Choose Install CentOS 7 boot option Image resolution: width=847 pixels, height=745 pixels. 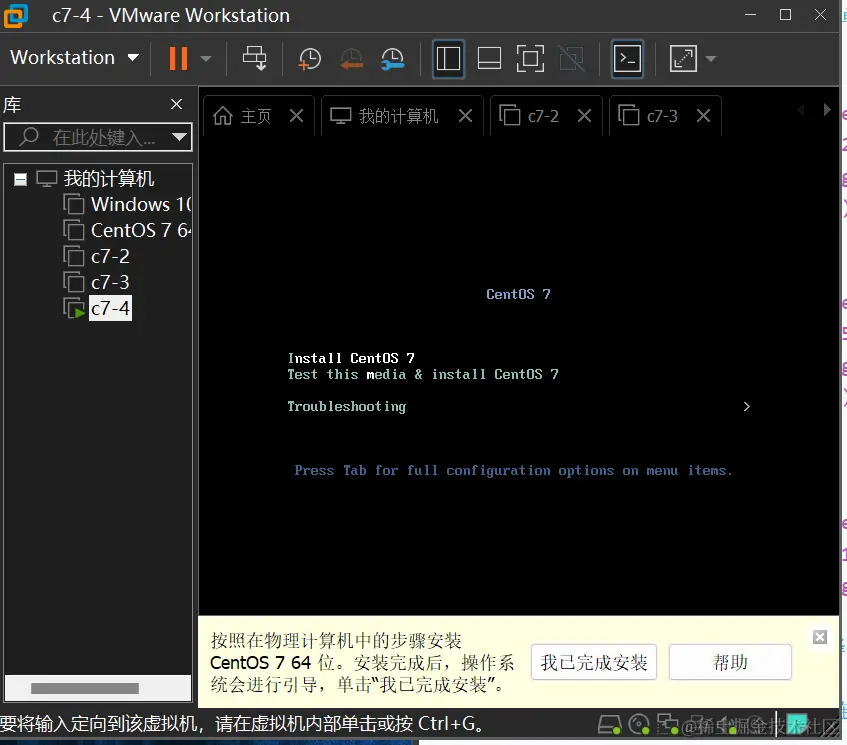[x=351, y=358]
